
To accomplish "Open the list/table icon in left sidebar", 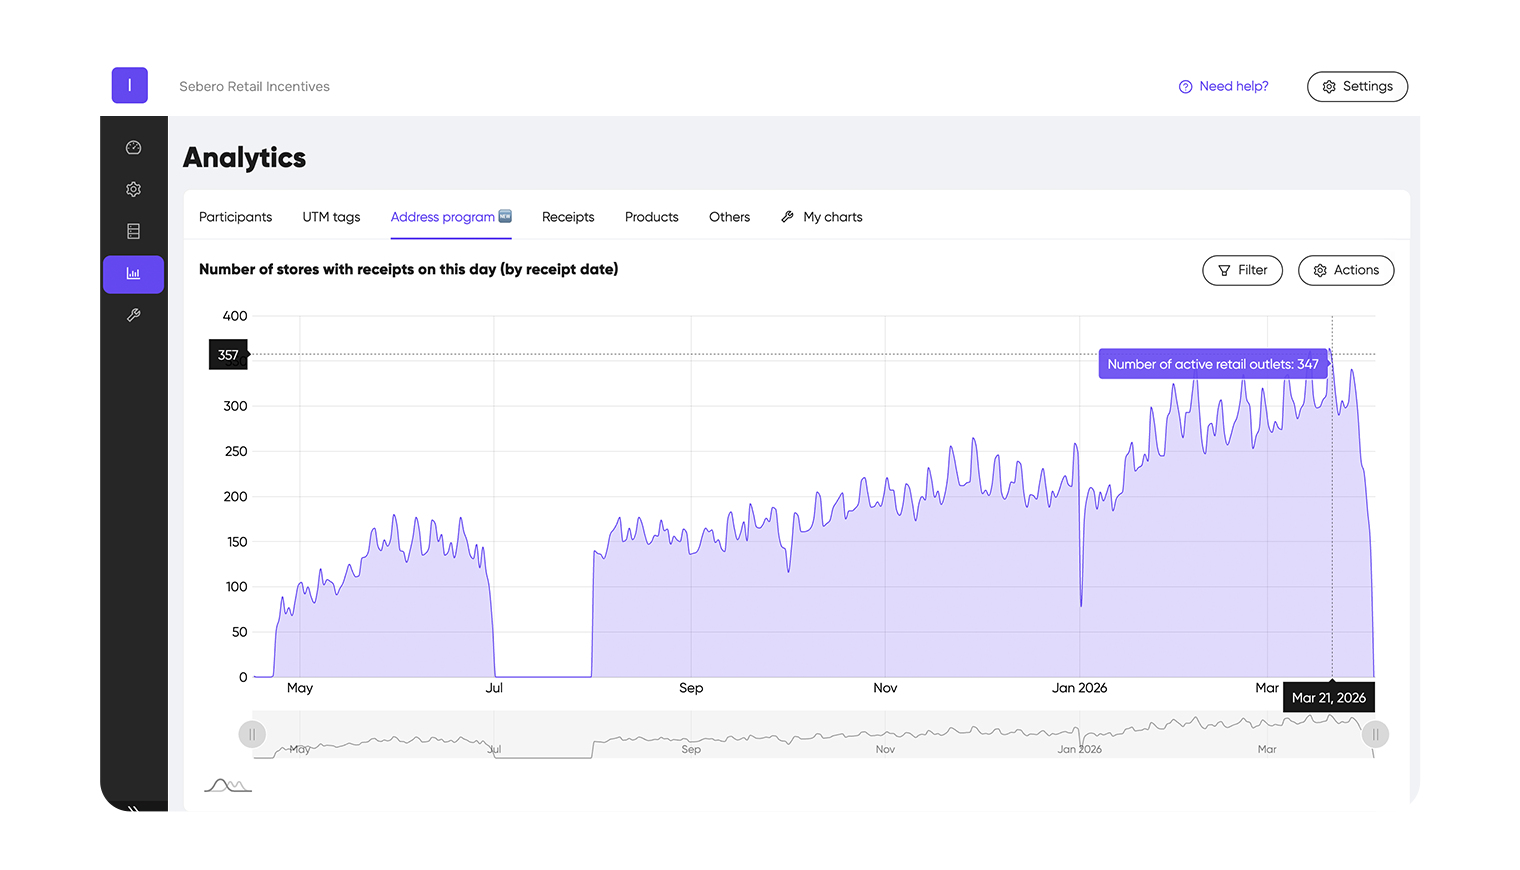I will pyautogui.click(x=133, y=231).
